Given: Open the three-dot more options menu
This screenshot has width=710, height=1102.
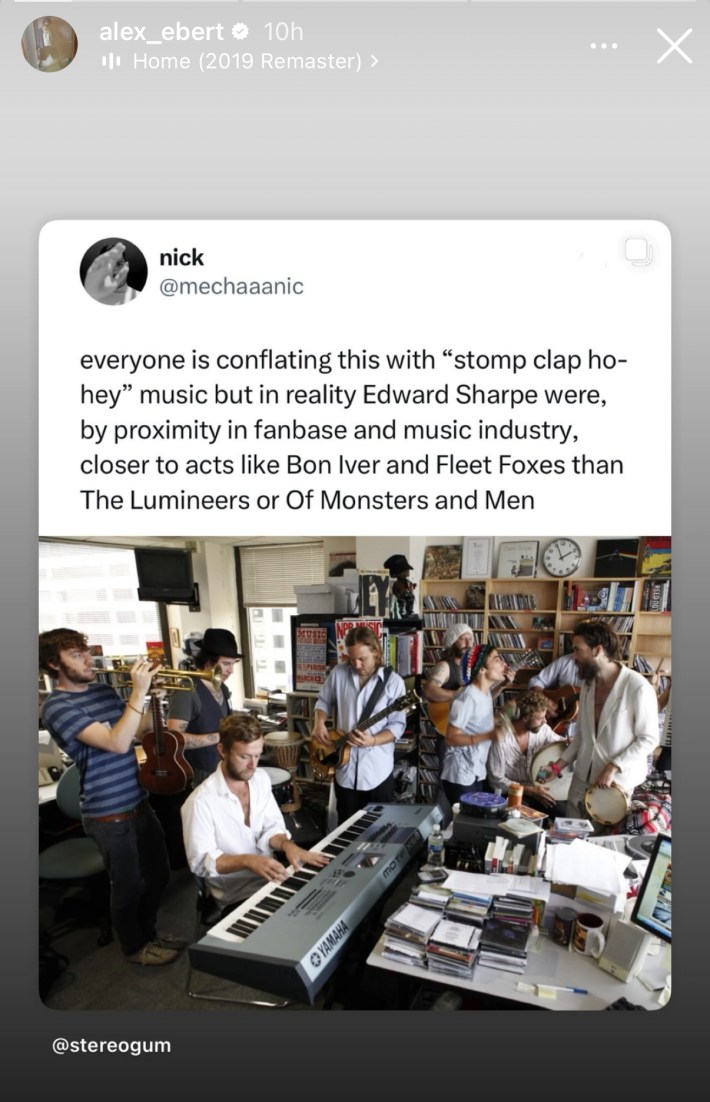Looking at the screenshot, I should [x=603, y=46].
